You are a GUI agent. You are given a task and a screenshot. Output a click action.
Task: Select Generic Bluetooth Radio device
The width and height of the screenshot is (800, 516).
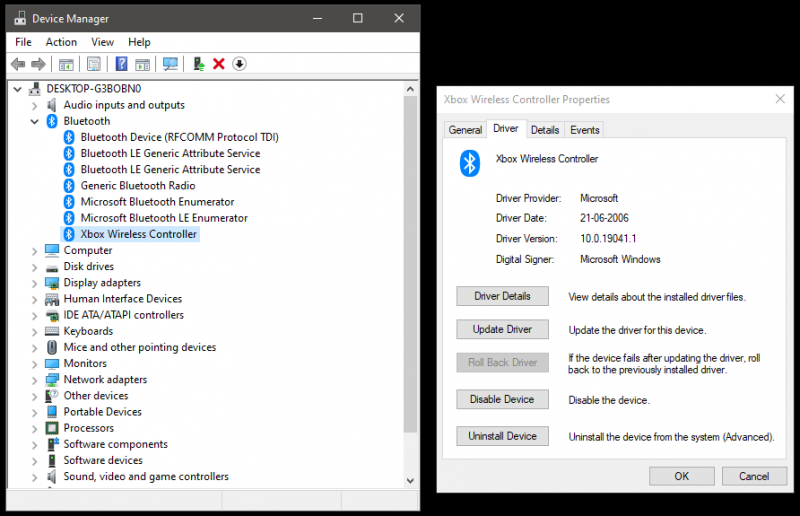click(138, 186)
